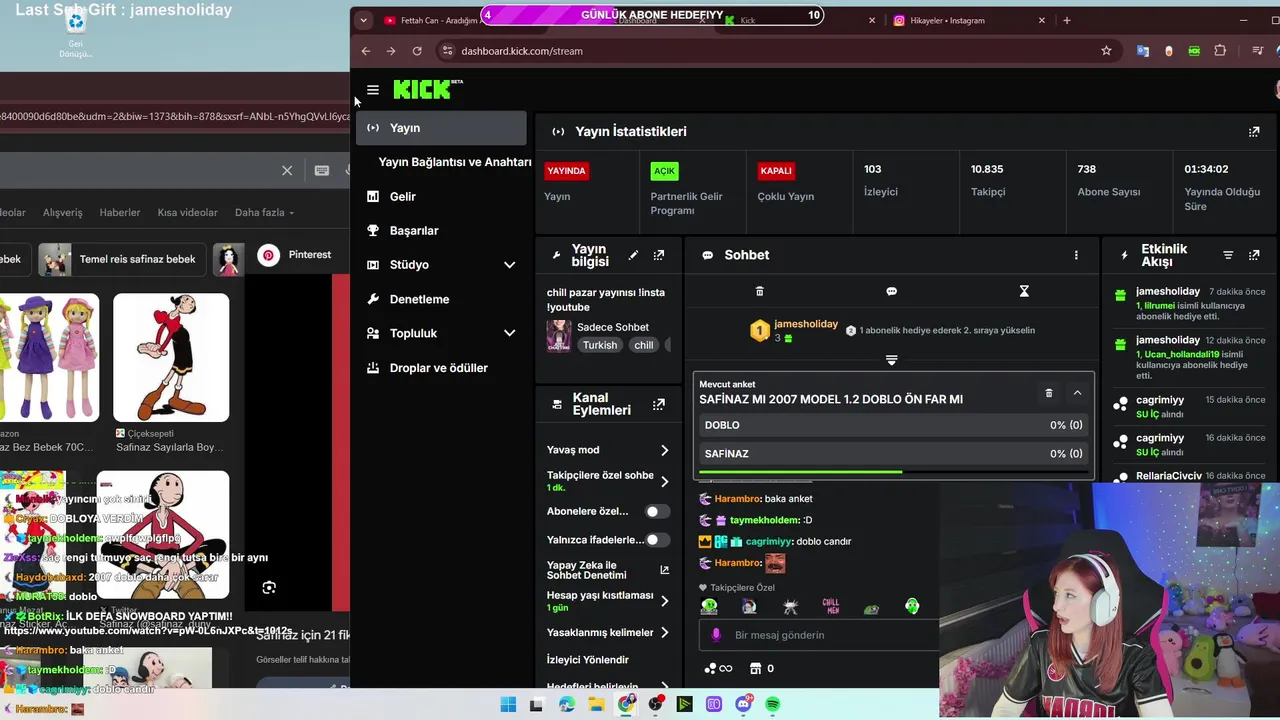The height and width of the screenshot is (720, 1280).
Task: Filter the Etkinlik Akışı feed
Action: click(x=1228, y=255)
